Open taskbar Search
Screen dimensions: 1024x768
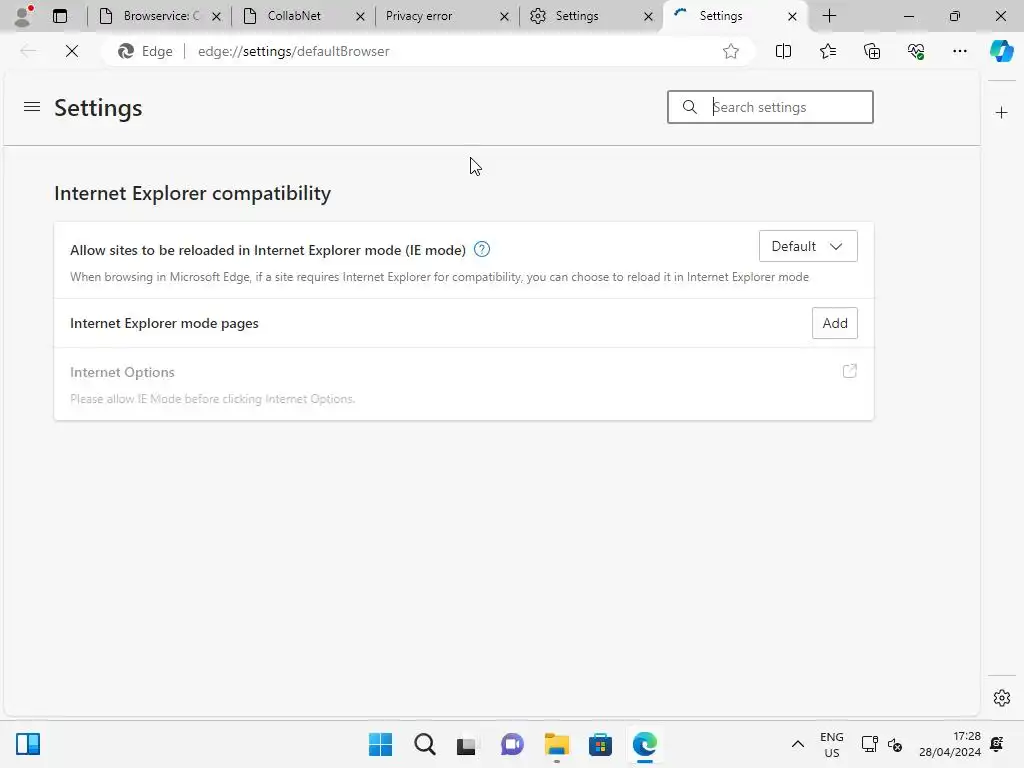424,744
